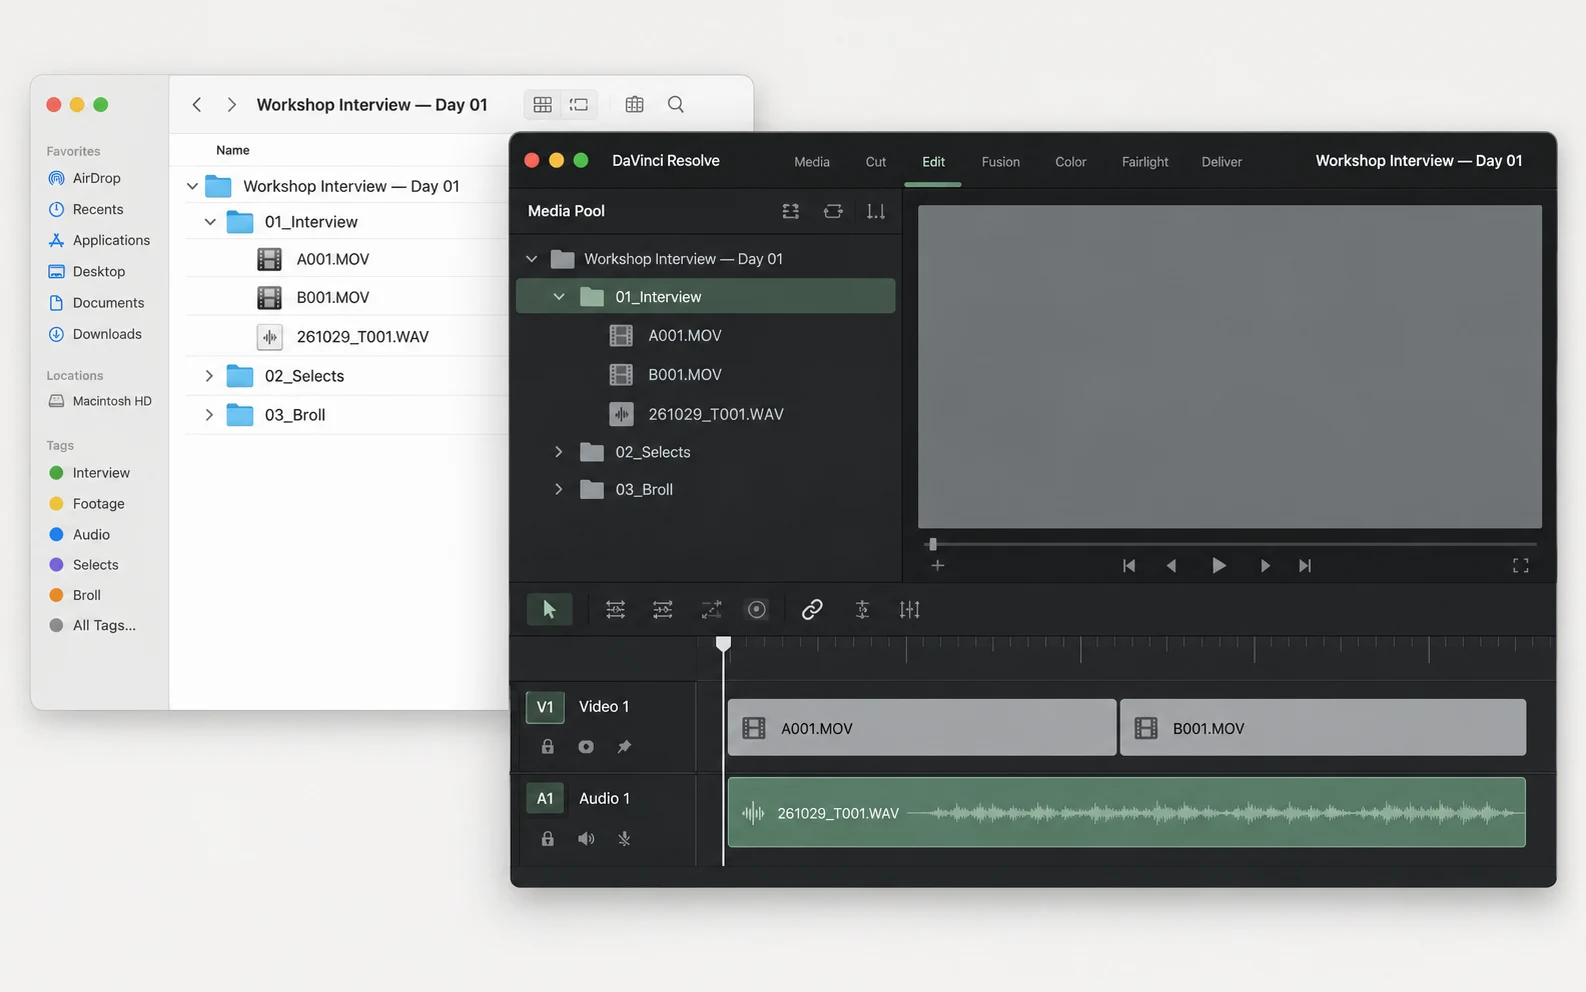Switch to the Cut page tab
1586x992 pixels.
click(876, 162)
